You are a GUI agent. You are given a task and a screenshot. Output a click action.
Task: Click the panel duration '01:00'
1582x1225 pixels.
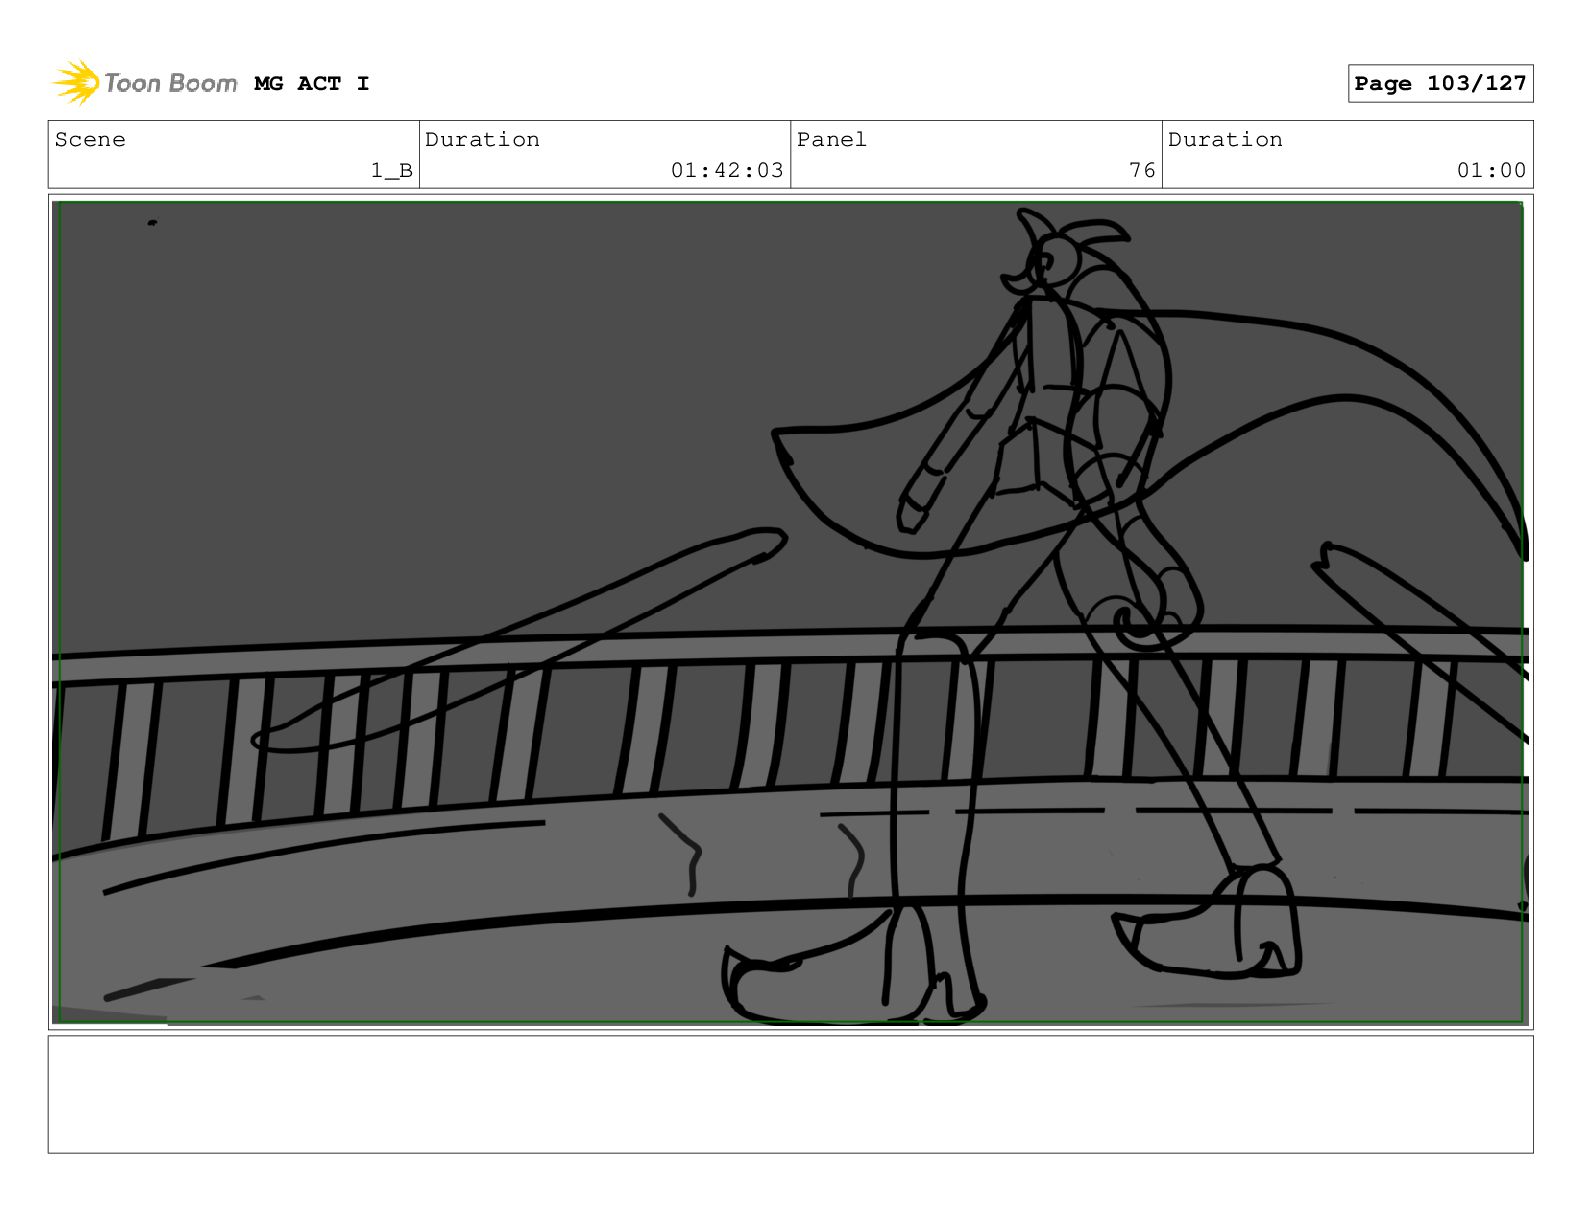click(1491, 170)
